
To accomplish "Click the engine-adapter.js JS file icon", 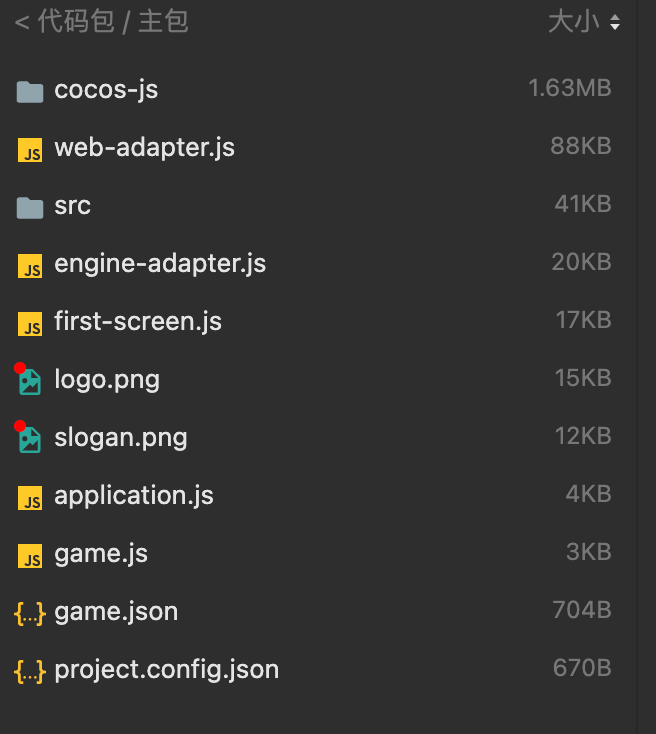I will (30, 265).
